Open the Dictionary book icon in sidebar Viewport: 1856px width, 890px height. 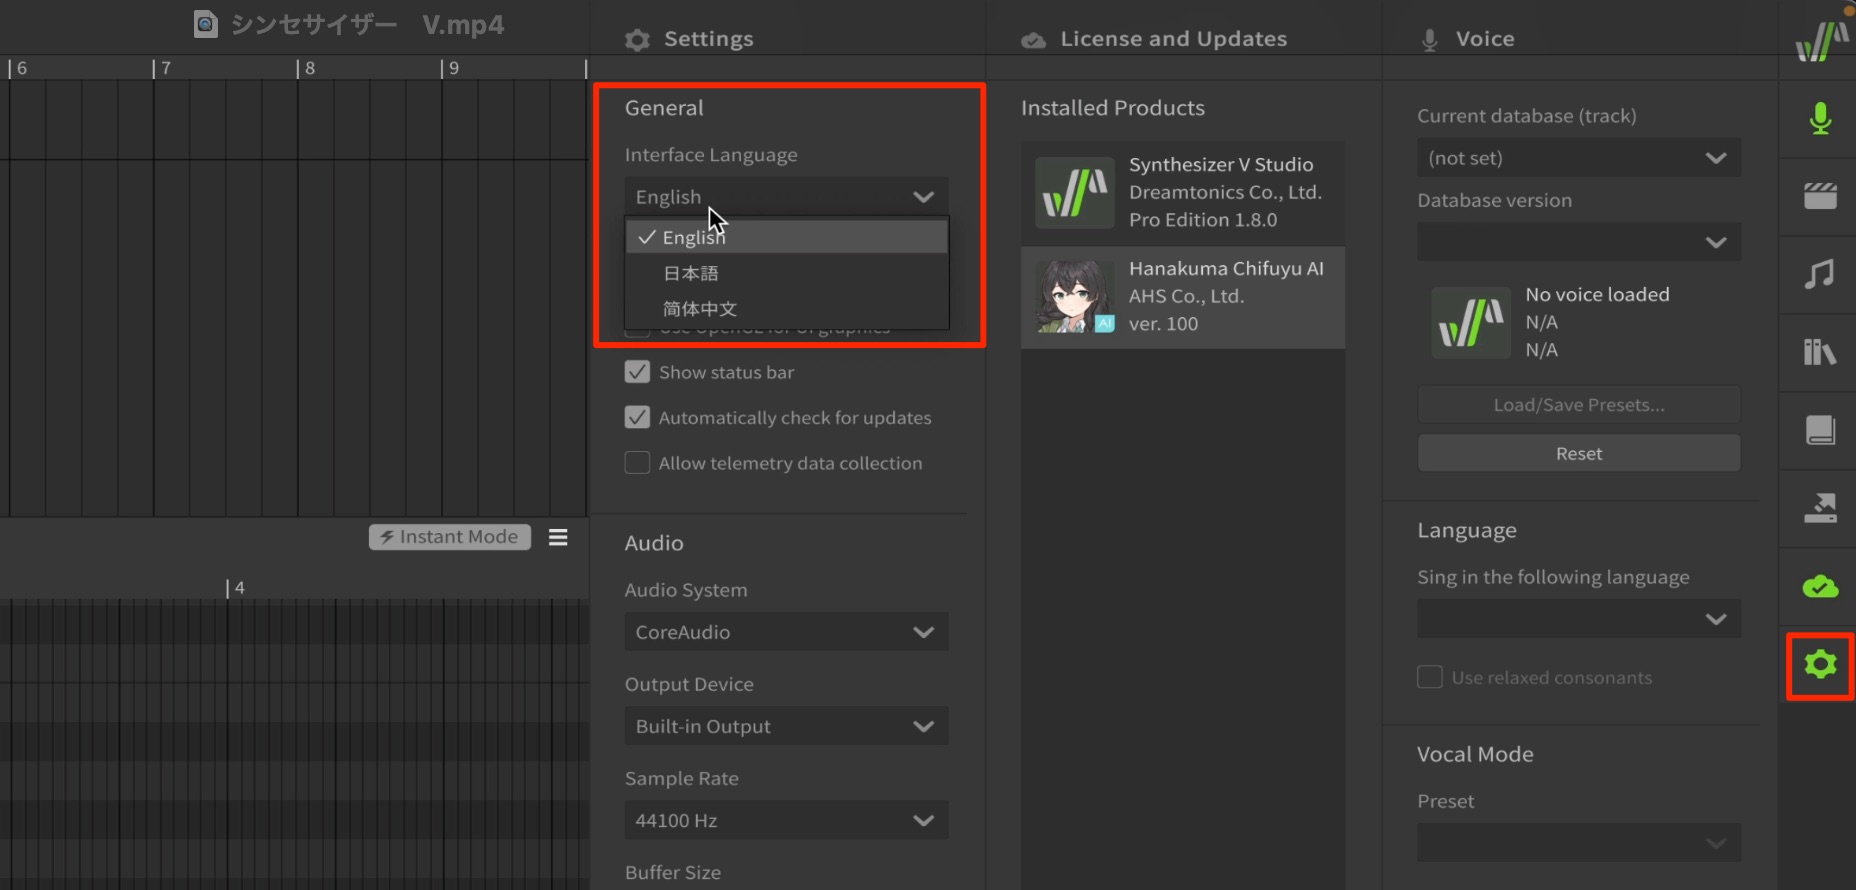coord(1820,430)
